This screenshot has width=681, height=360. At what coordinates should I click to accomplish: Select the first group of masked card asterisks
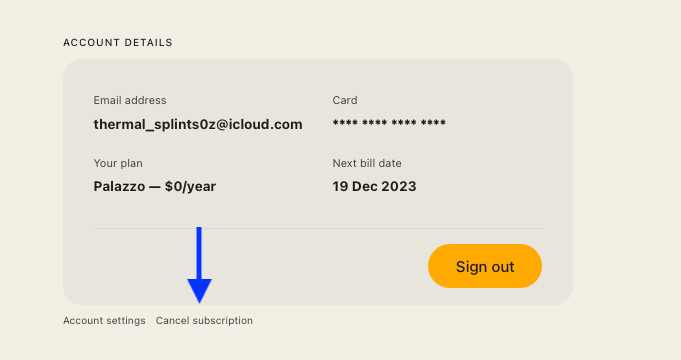[345, 122]
